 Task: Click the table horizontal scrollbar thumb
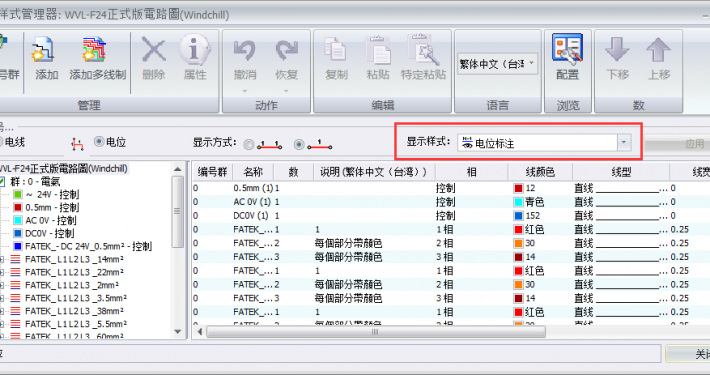tap(375, 332)
